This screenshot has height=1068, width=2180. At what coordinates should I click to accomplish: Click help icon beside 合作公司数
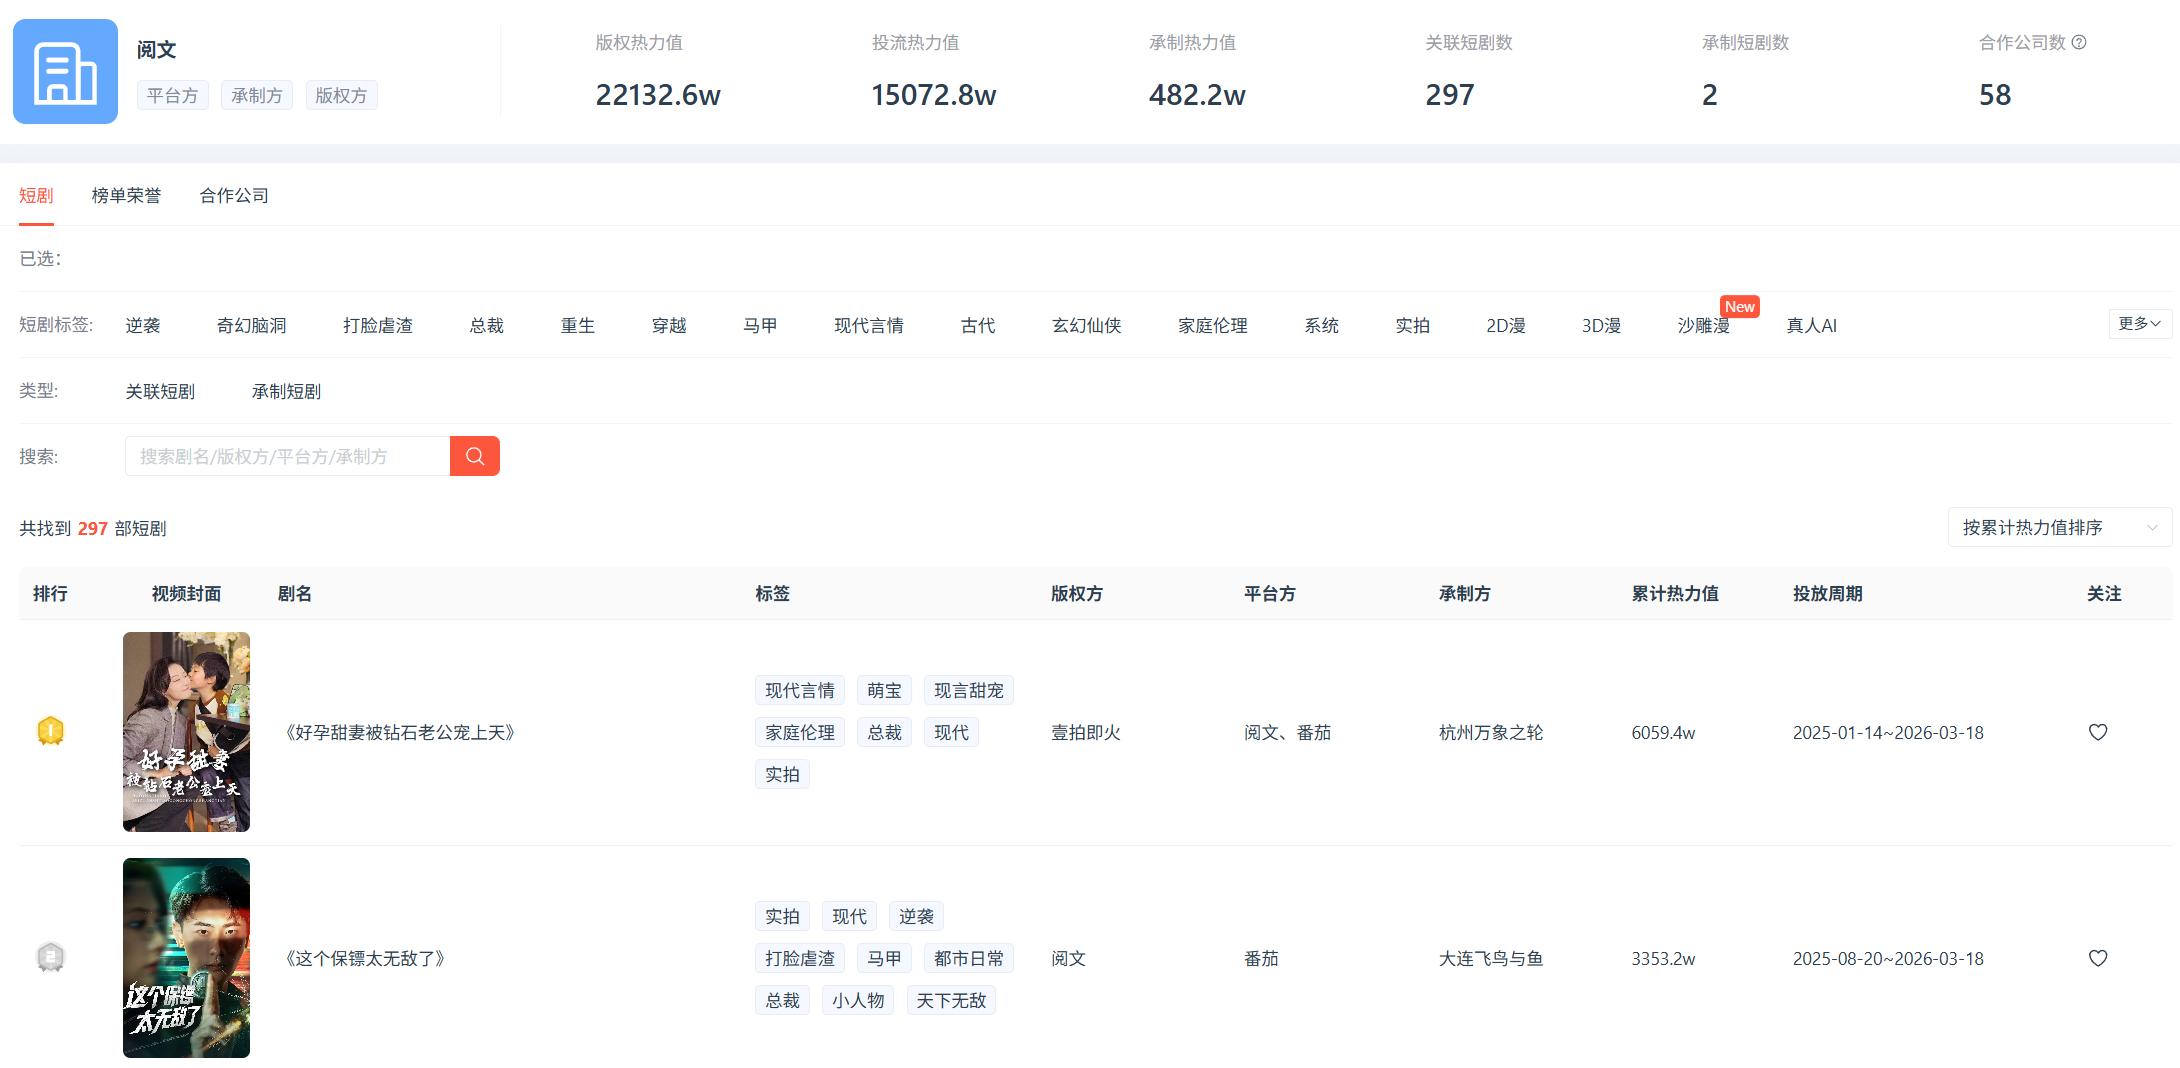[2079, 43]
